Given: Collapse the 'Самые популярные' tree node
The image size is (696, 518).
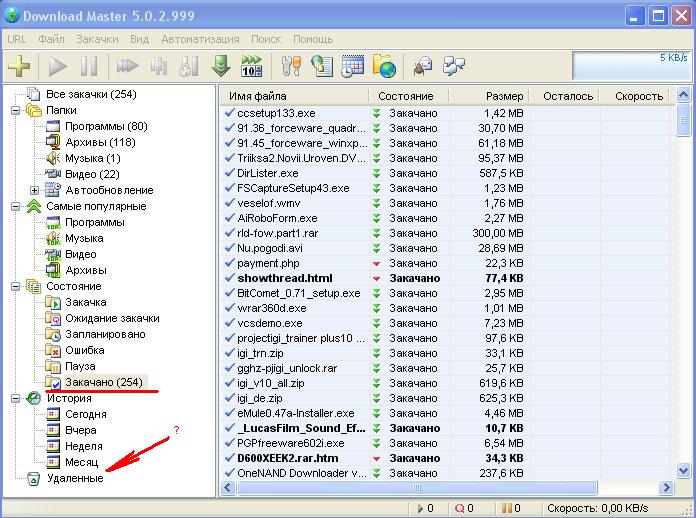Looking at the screenshot, I should click(x=16, y=206).
